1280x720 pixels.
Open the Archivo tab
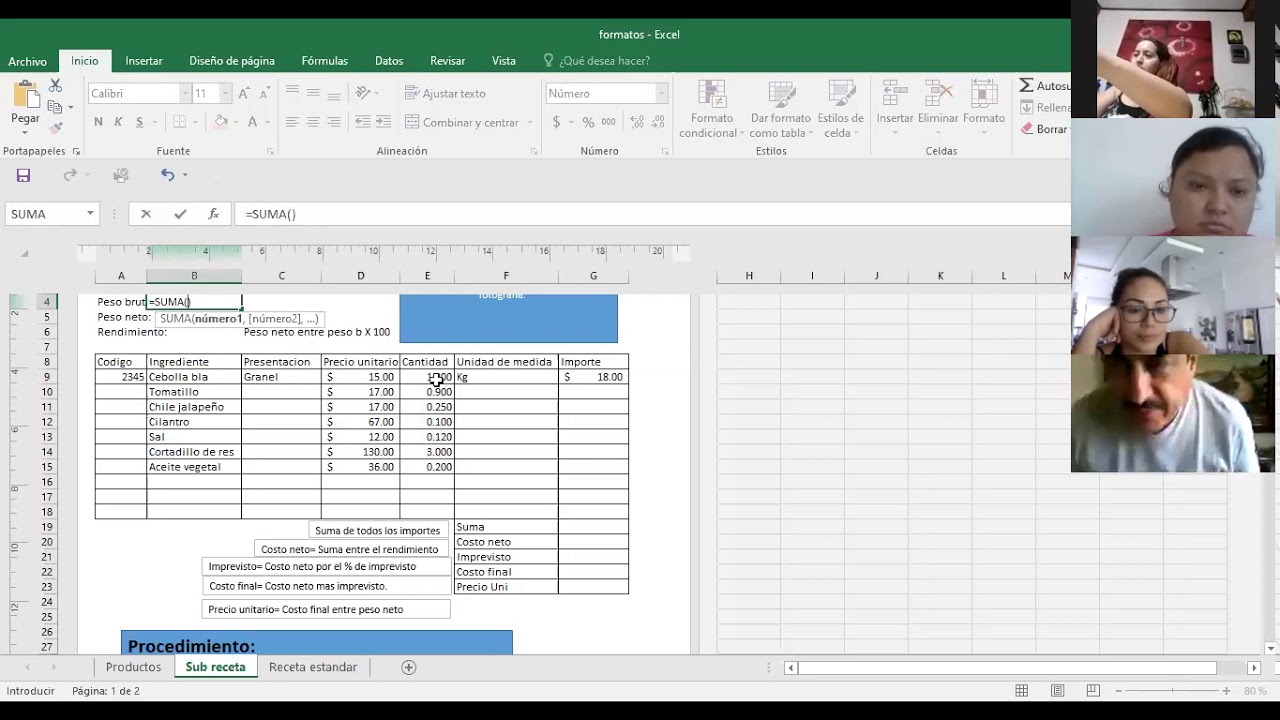coord(28,61)
